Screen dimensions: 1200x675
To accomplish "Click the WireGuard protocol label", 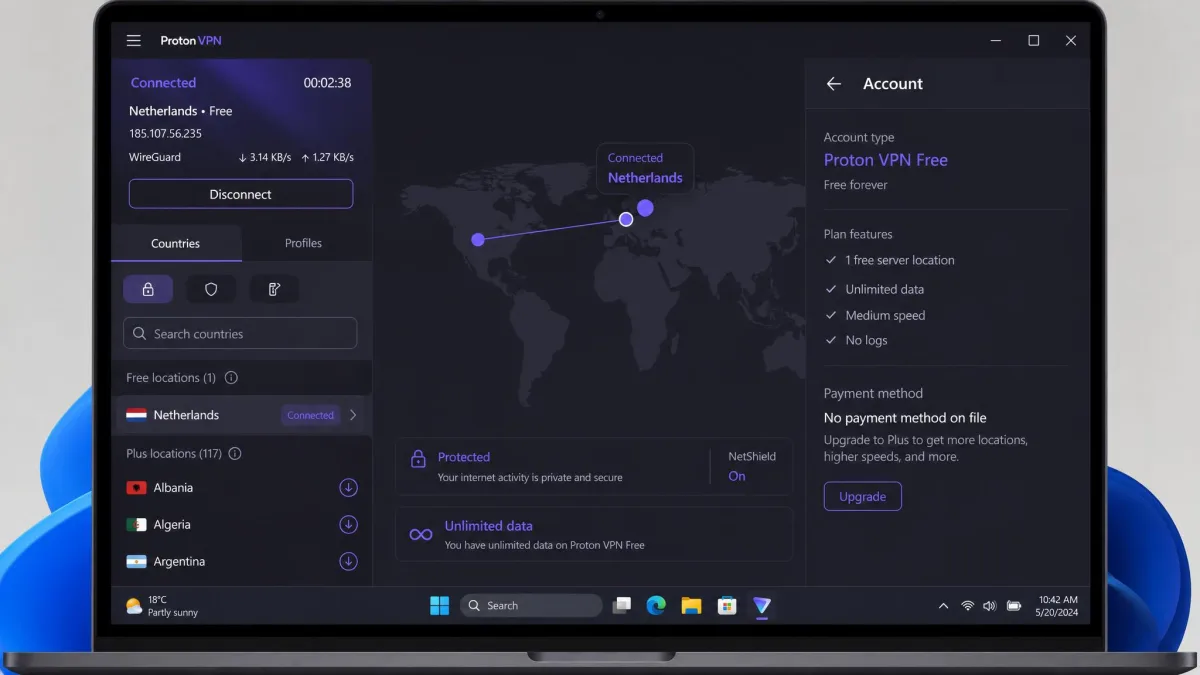I will coord(155,157).
